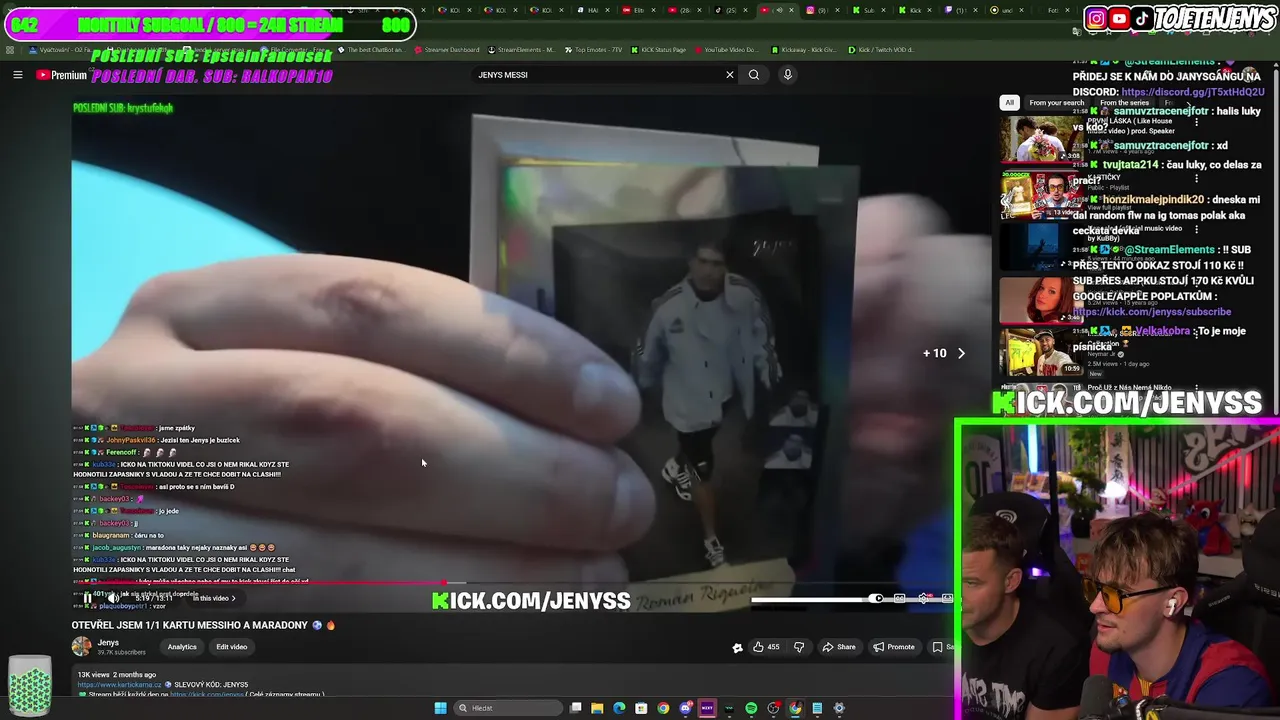
Task: Open browser apps grid in bookmarks bar
Action: pos(10,49)
